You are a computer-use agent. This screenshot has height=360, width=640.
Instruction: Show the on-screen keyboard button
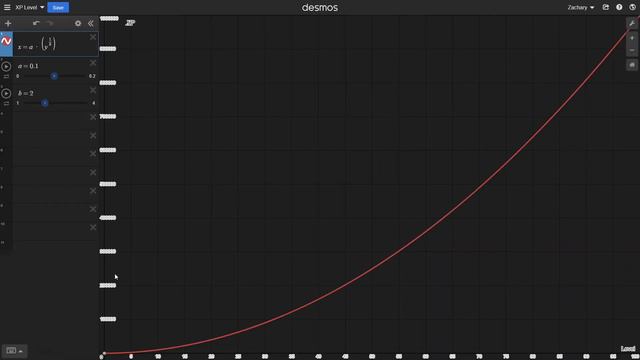[x=14, y=351]
